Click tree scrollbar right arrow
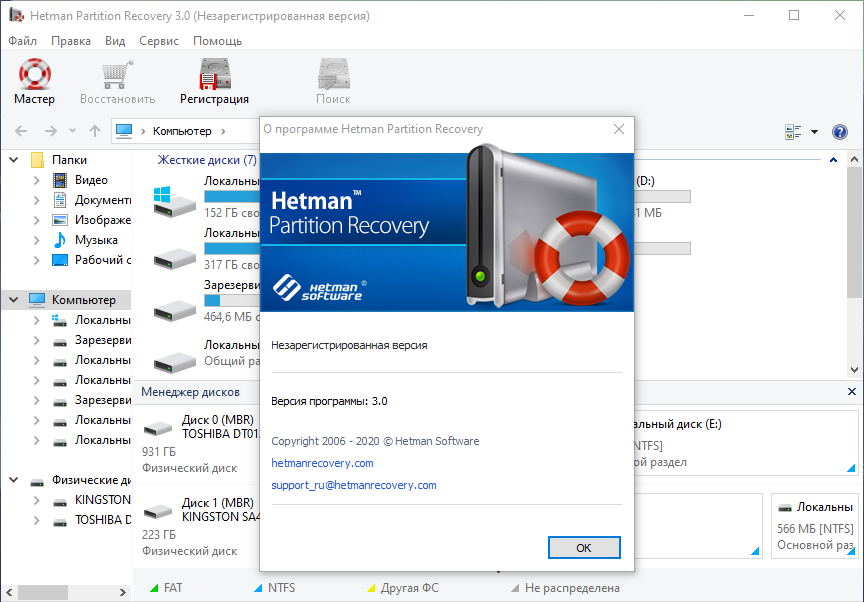864x602 pixels. click(122, 593)
